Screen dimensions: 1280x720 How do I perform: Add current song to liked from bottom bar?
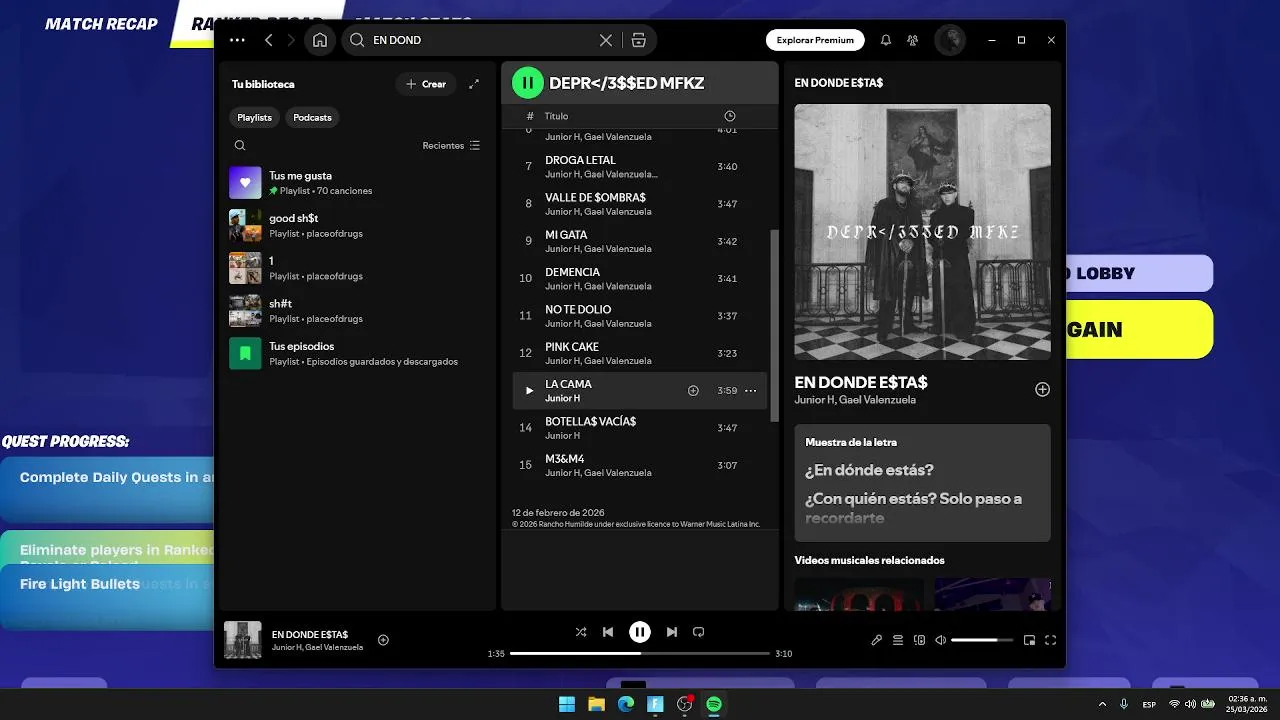coord(383,640)
